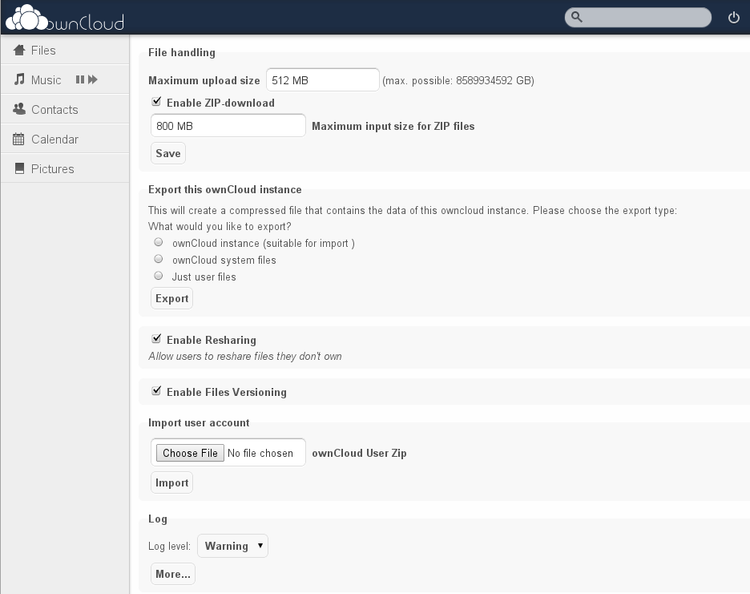The height and width of the screenshot is (594, 750).
Task: Save the file handling settings
Action: [x=168, y=153]
